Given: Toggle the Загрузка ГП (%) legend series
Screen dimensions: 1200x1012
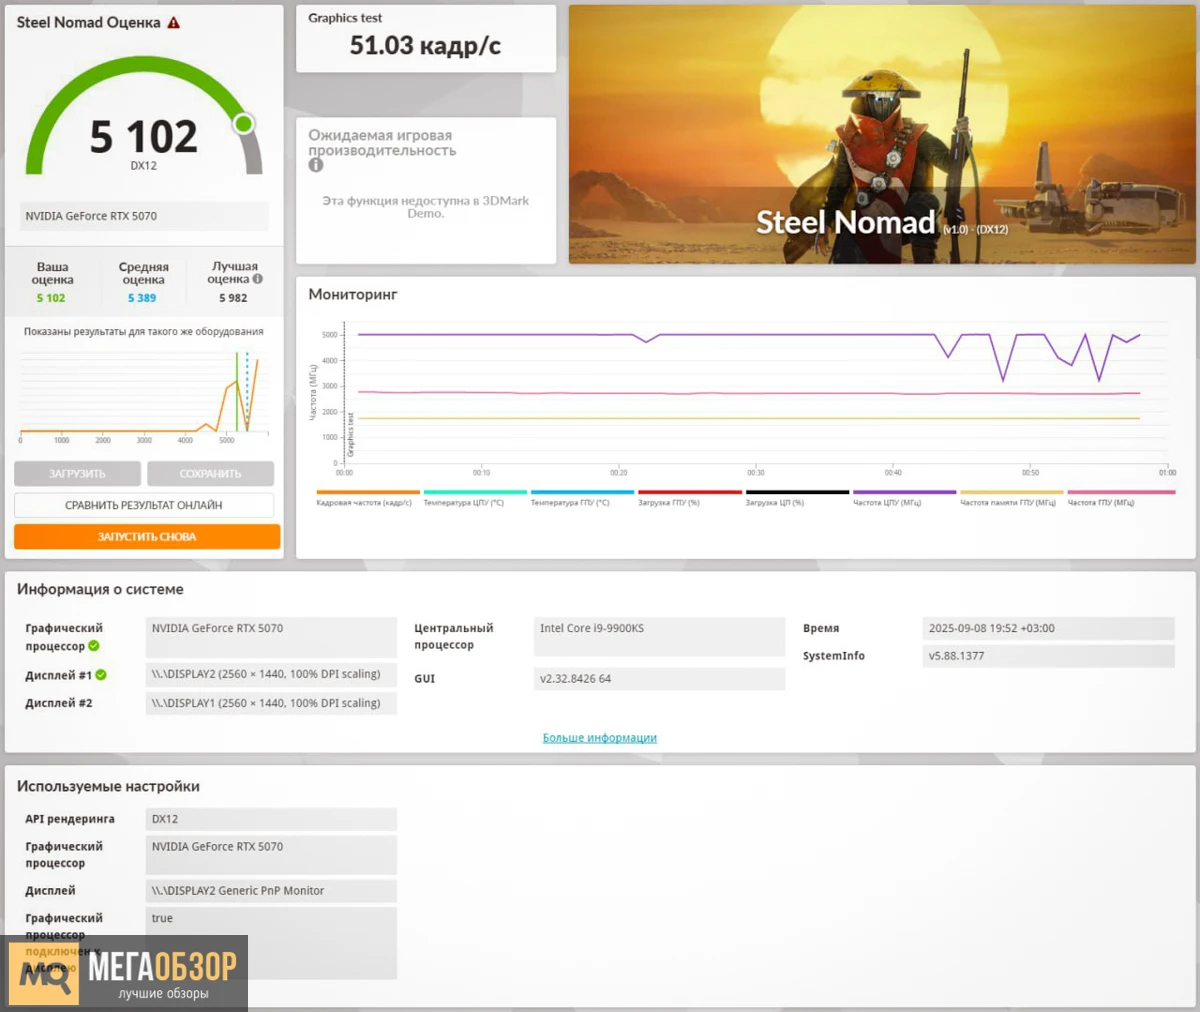Looking at the screenshot, I should coord(688,499).
